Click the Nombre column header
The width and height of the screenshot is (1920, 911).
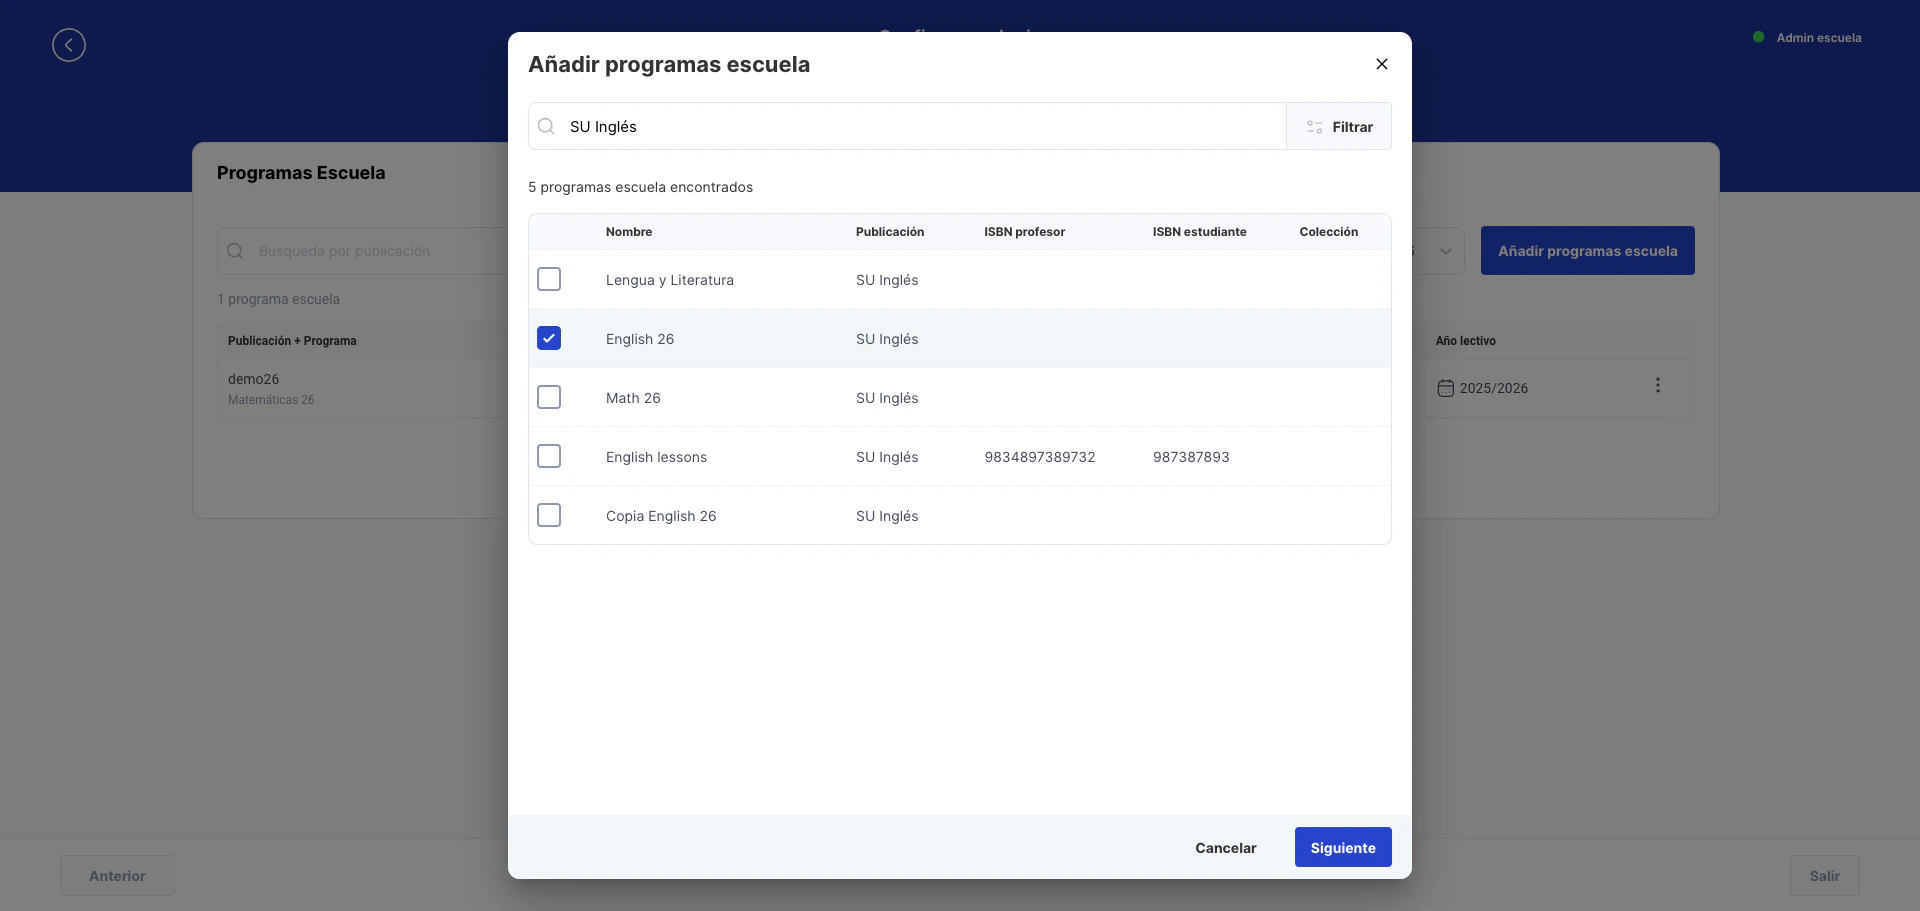629,232
